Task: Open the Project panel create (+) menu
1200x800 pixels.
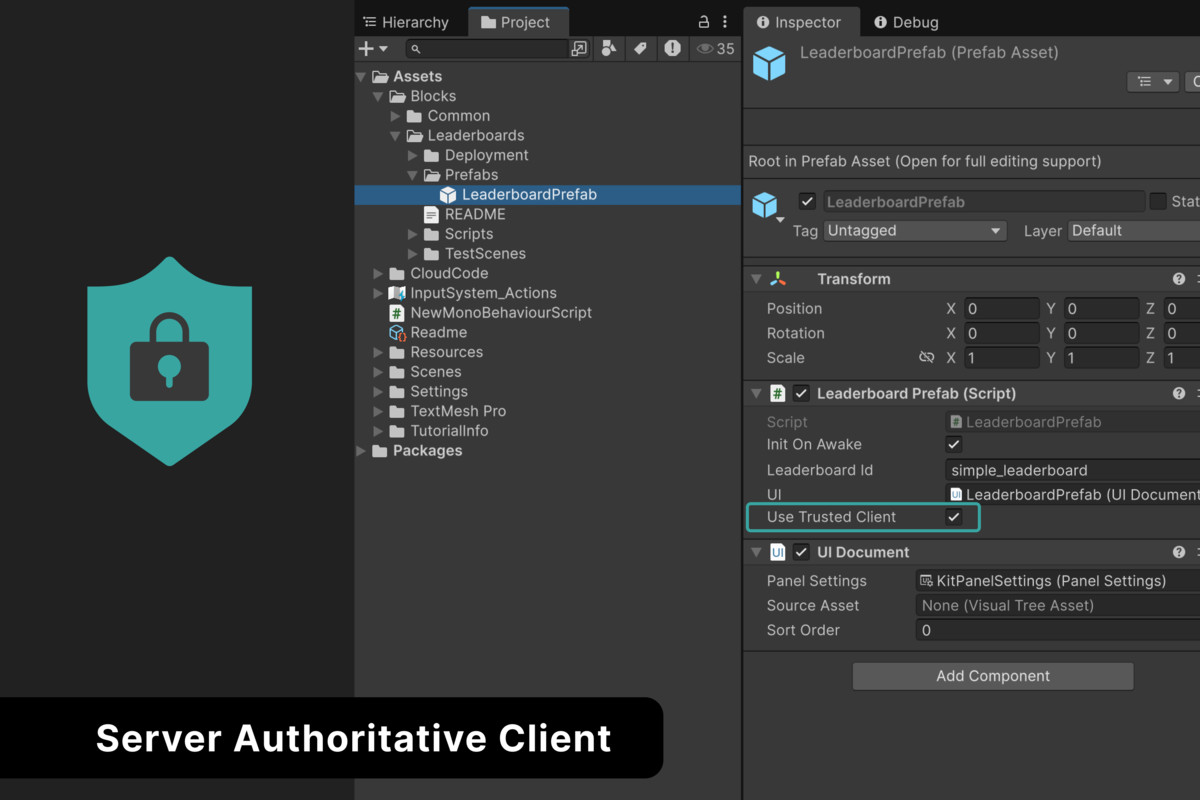Action: [x=373, y=48]
